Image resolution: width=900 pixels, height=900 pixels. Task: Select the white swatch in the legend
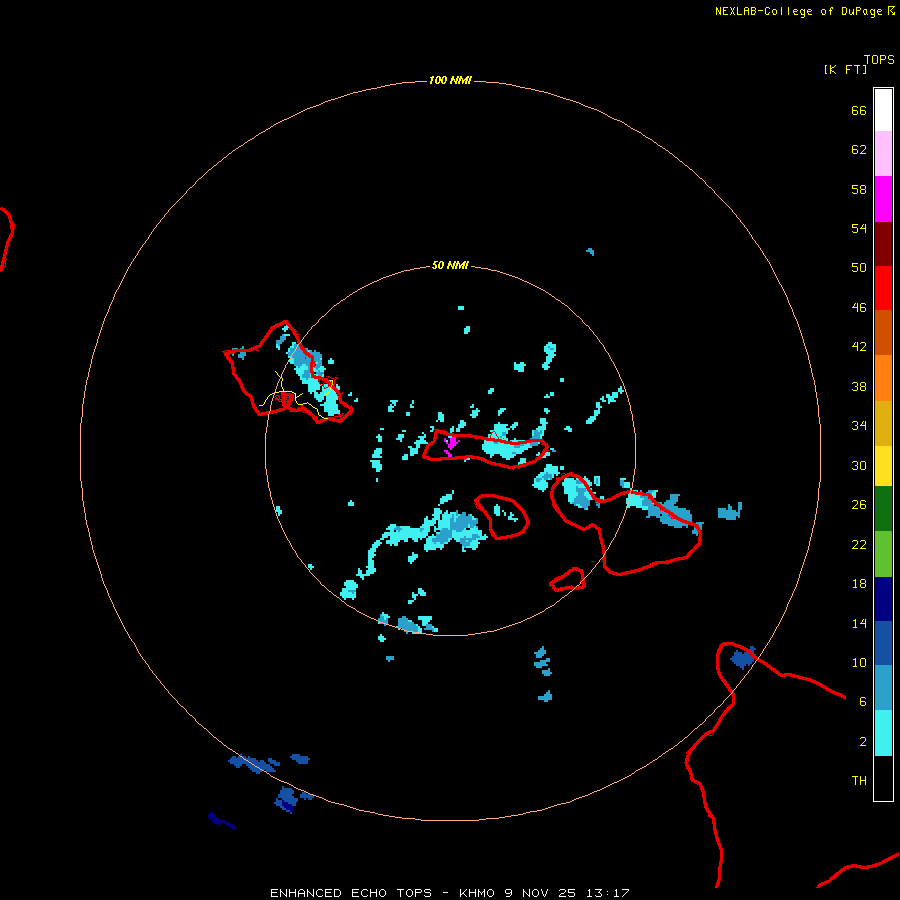pos(883,110)
